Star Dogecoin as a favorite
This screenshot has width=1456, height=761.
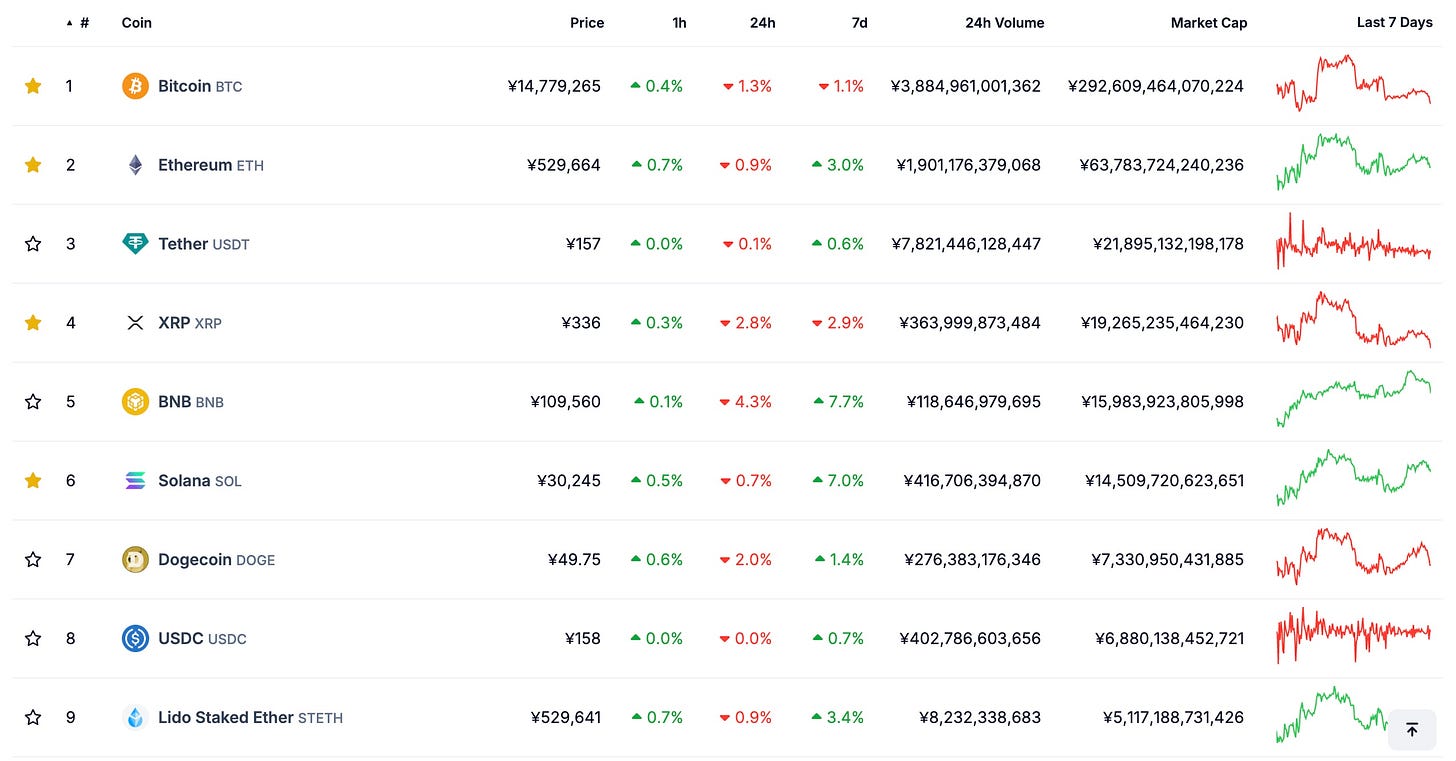point(33,560)
